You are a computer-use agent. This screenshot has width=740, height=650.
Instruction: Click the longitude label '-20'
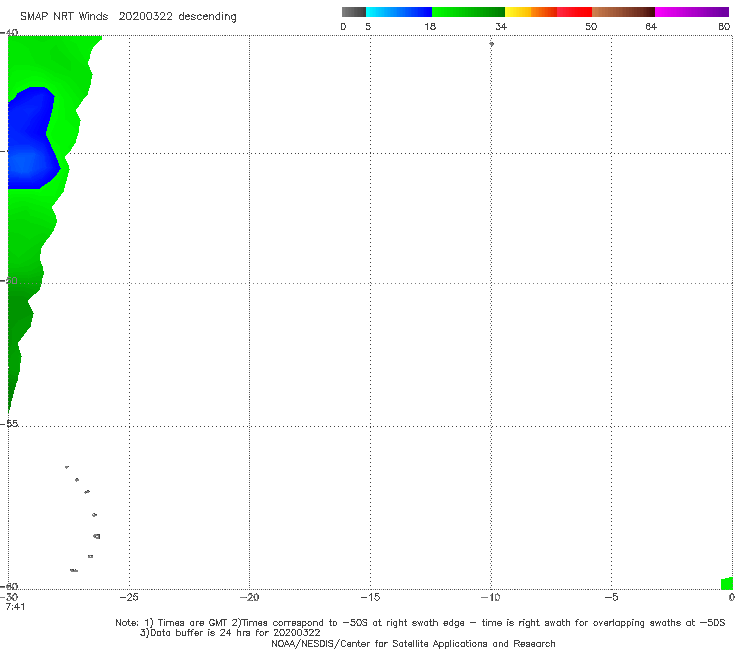pyautogui.click(x=249, y=597)
